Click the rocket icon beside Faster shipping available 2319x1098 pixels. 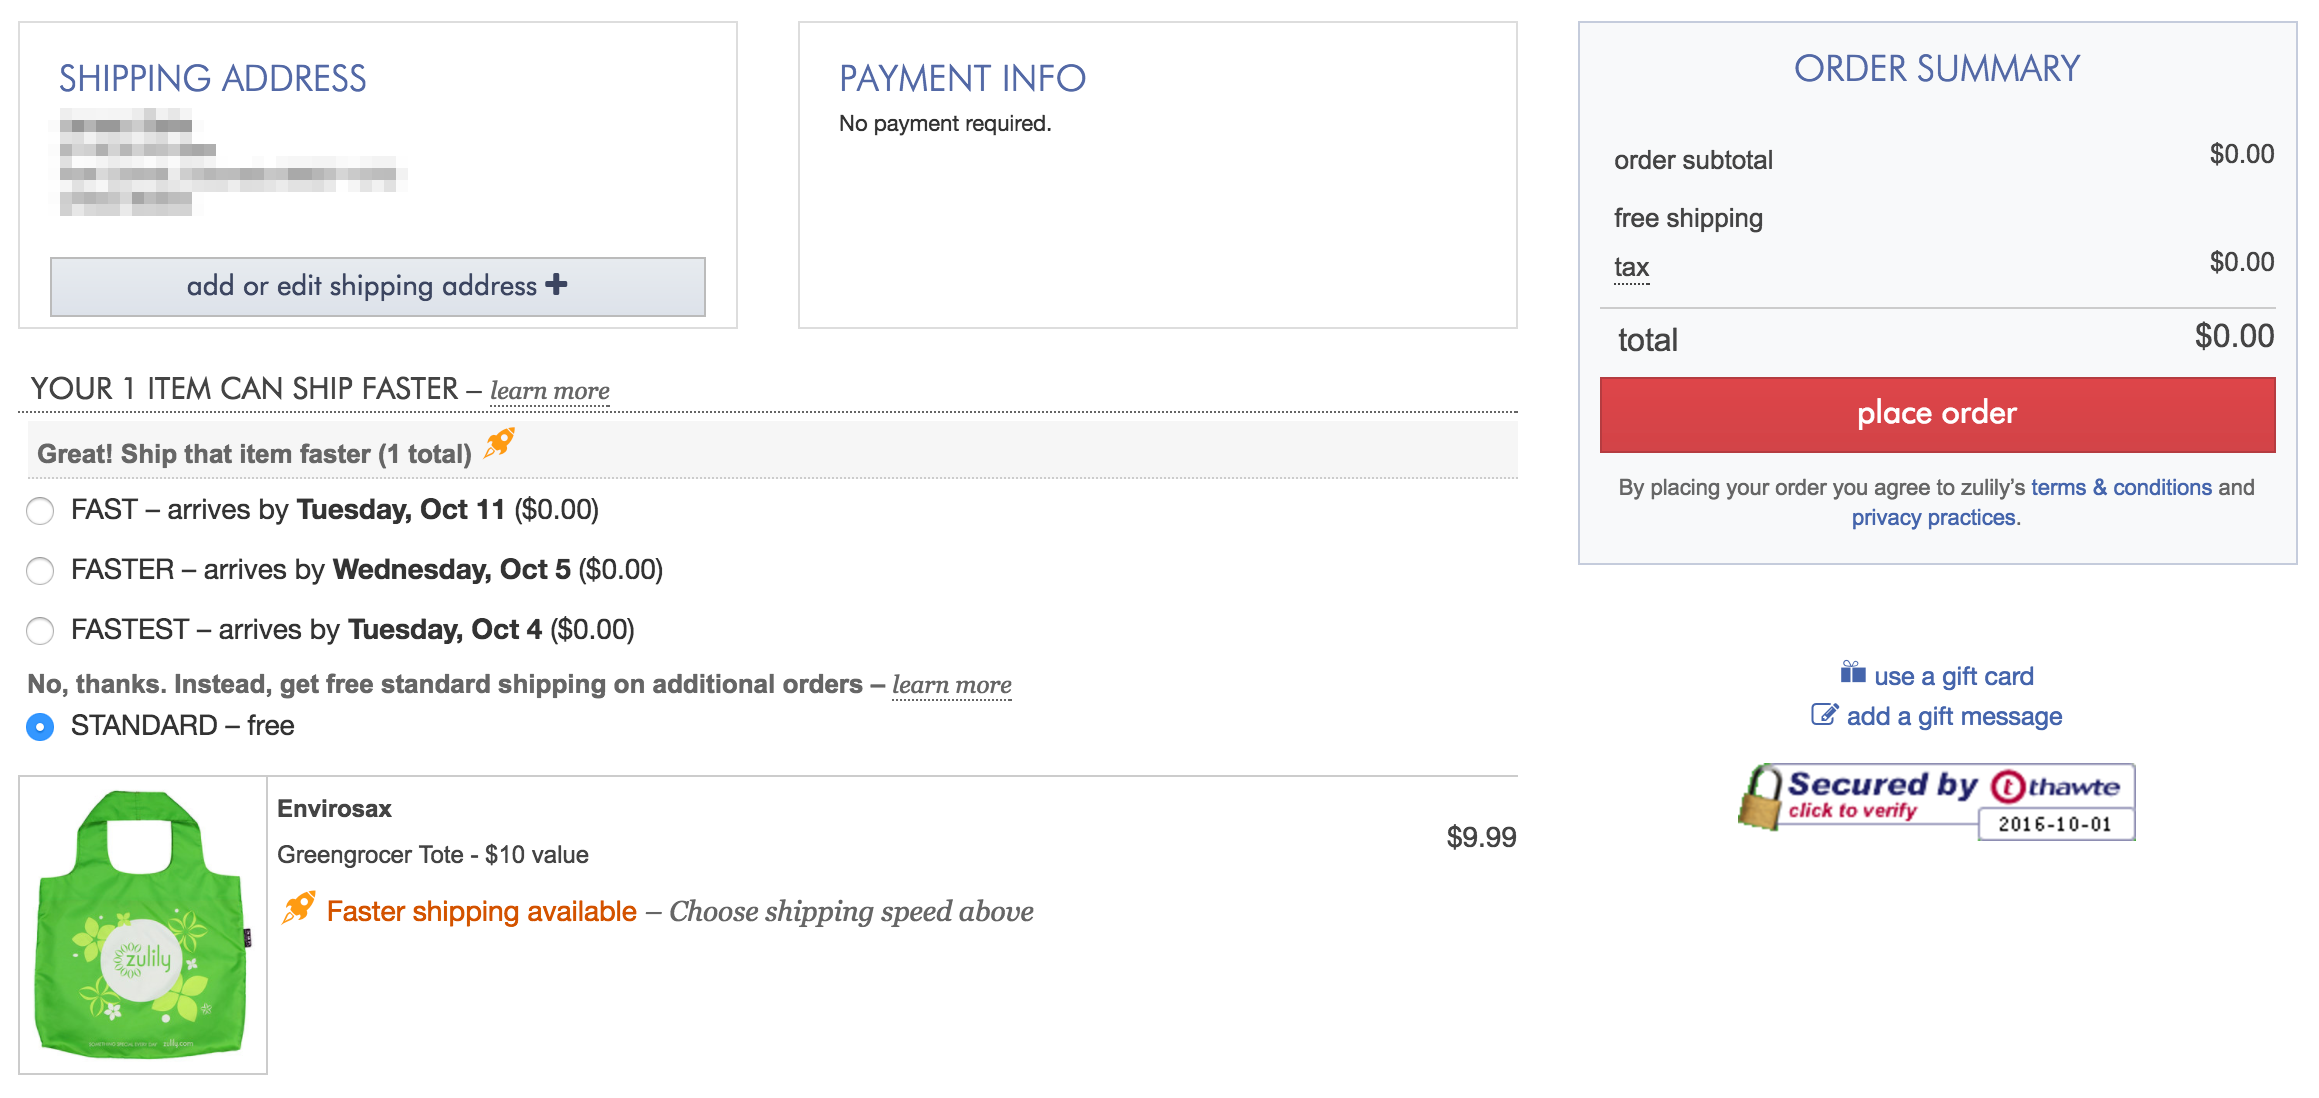[x=298, y=908]
